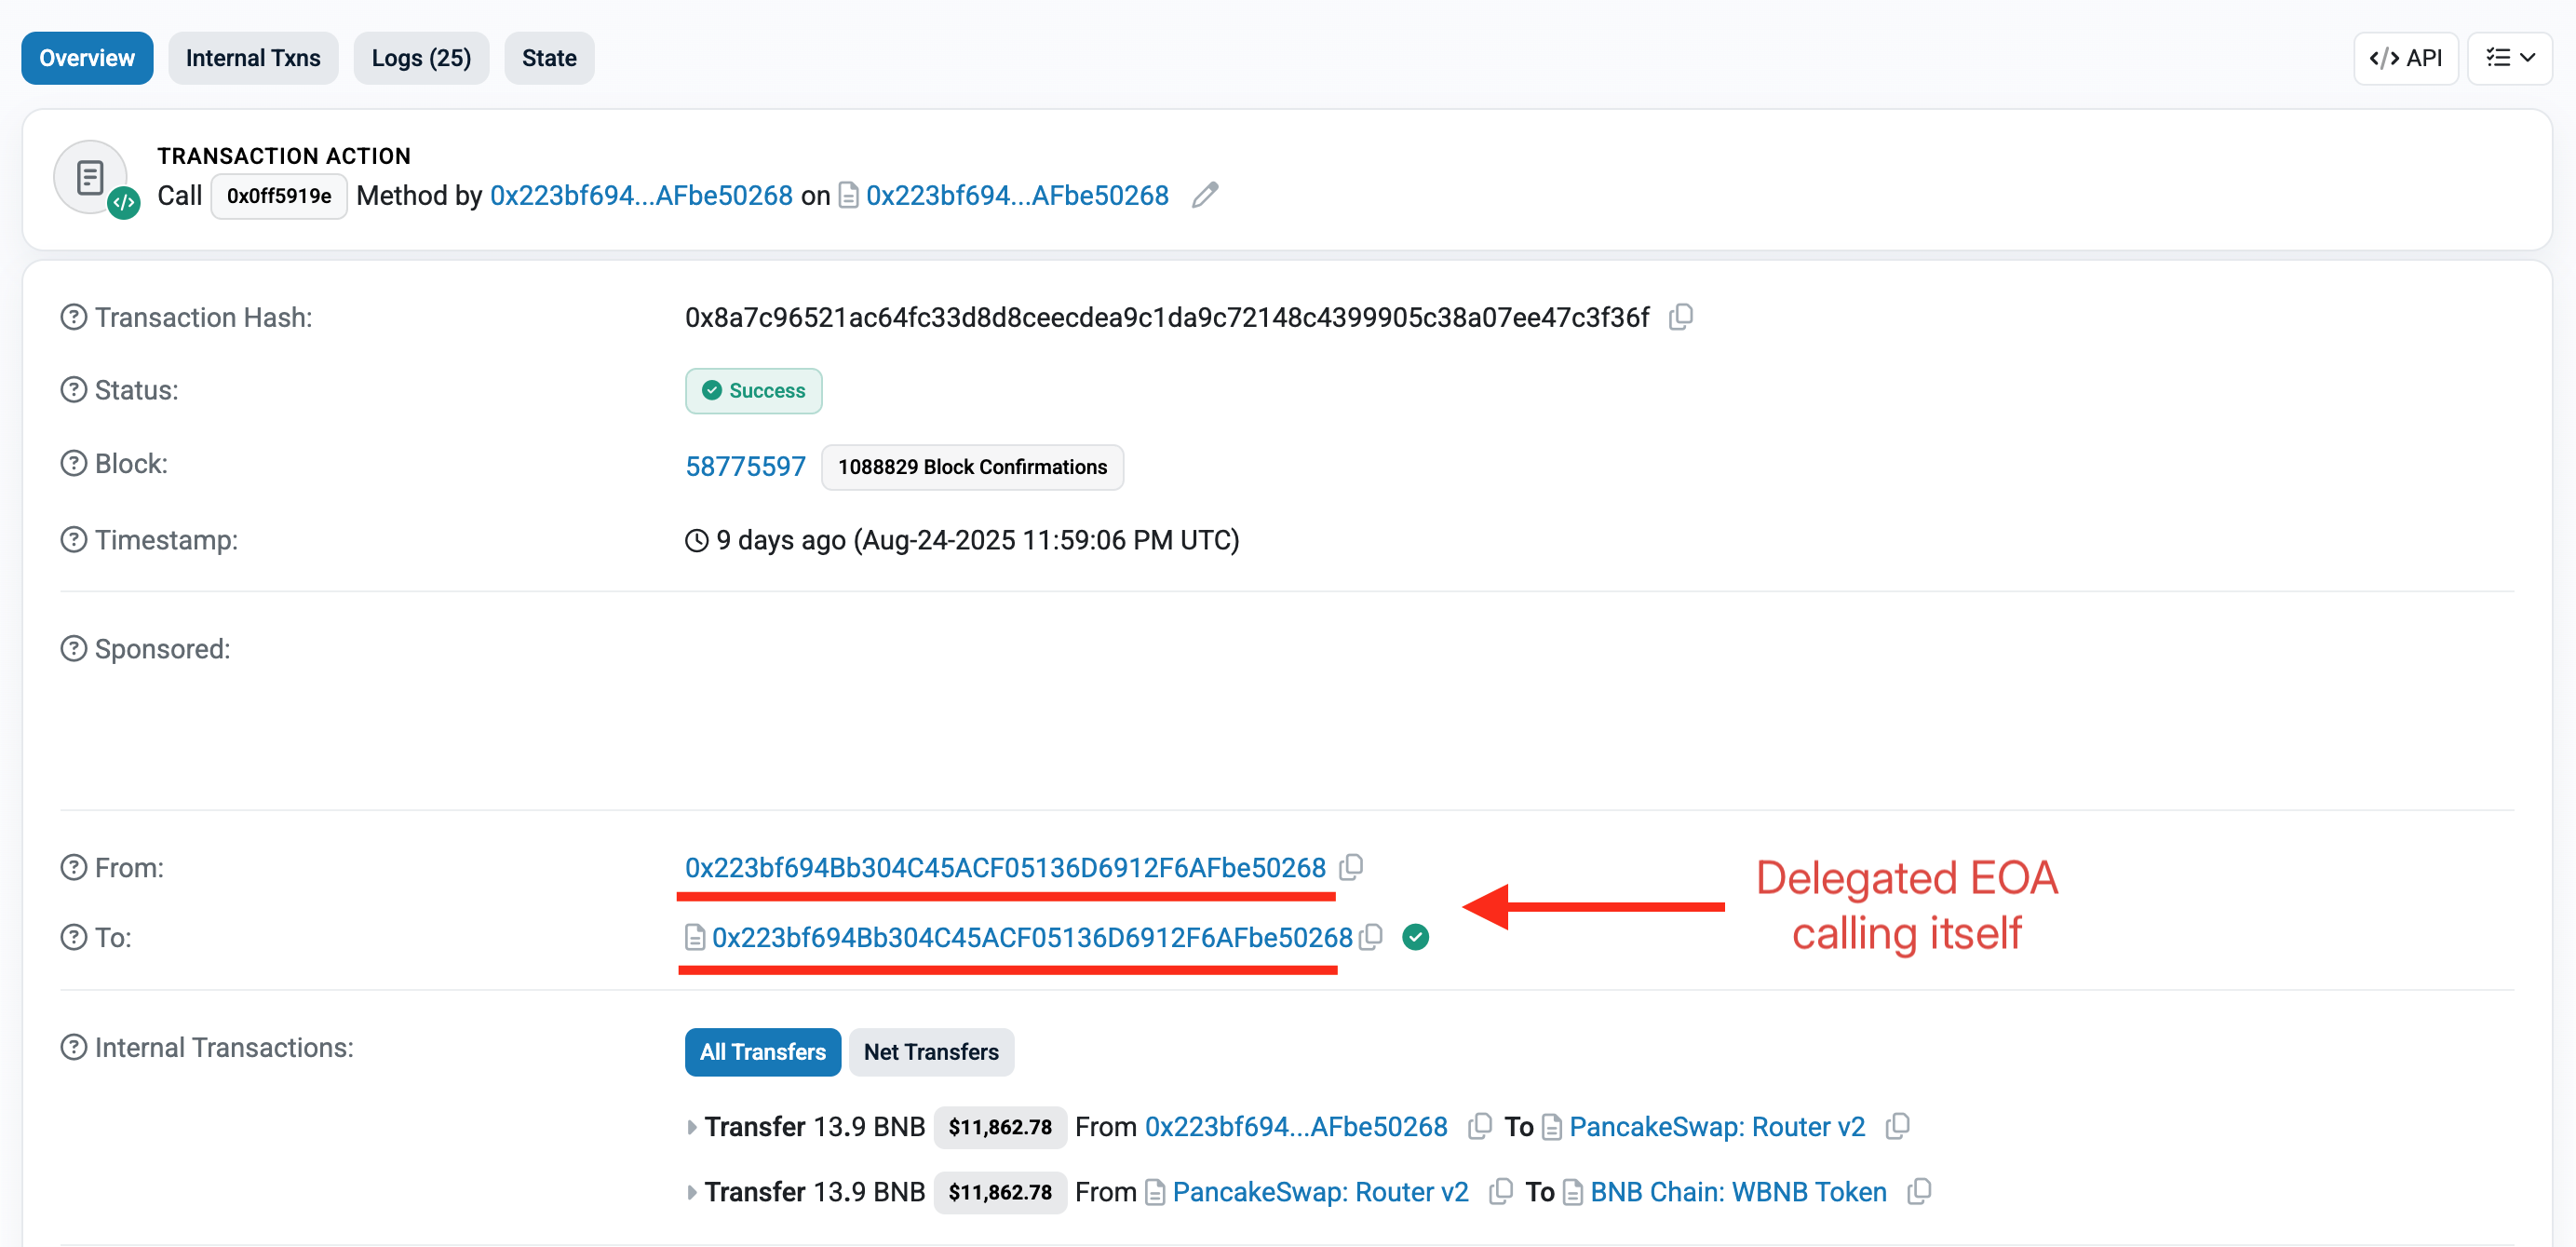Expand the first 13.9 BNB transfer row
Screen dimensions: 2576x1247
tap(691, 1127)
